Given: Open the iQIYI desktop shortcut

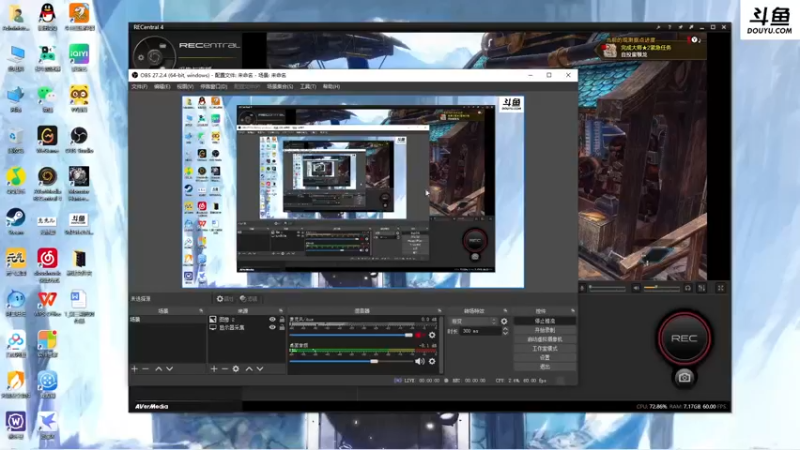Looking at the screenshot, I should click(79, 58).
